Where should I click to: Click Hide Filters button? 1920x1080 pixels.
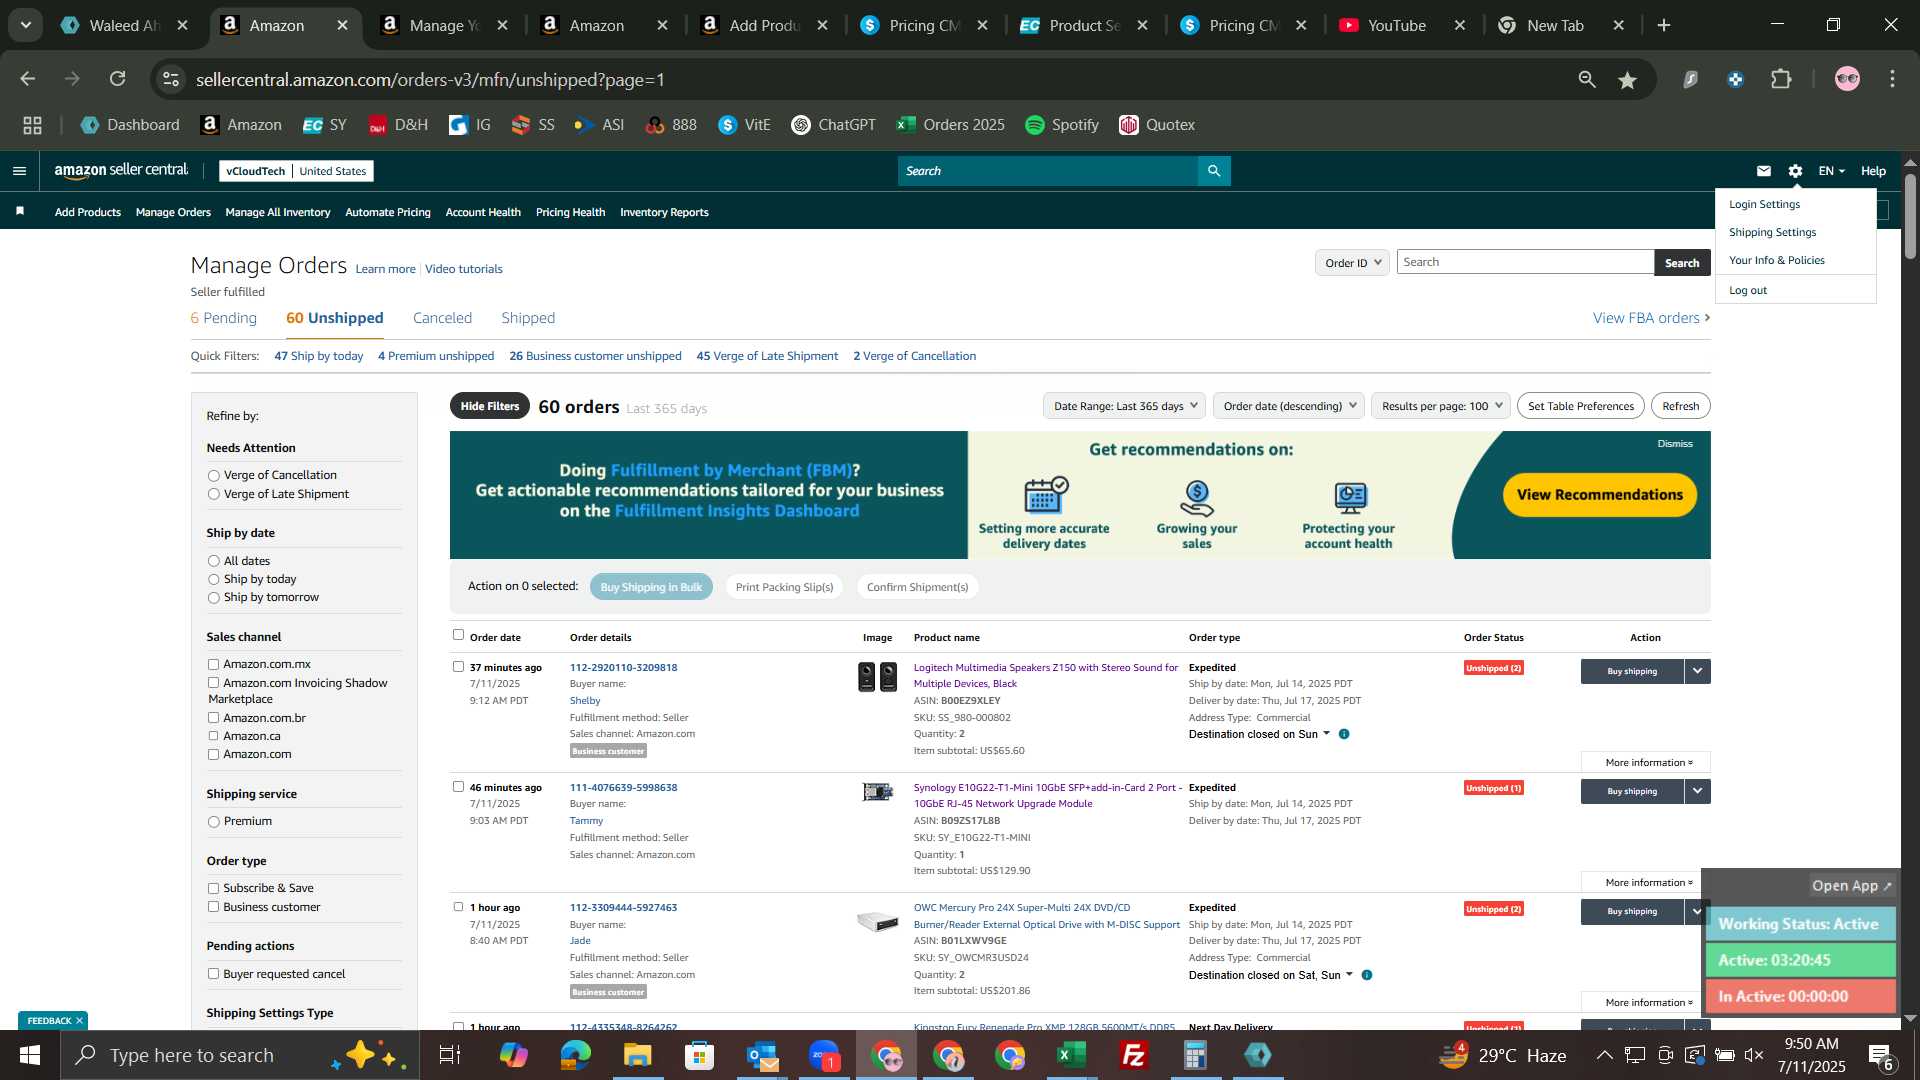point(490,406)
